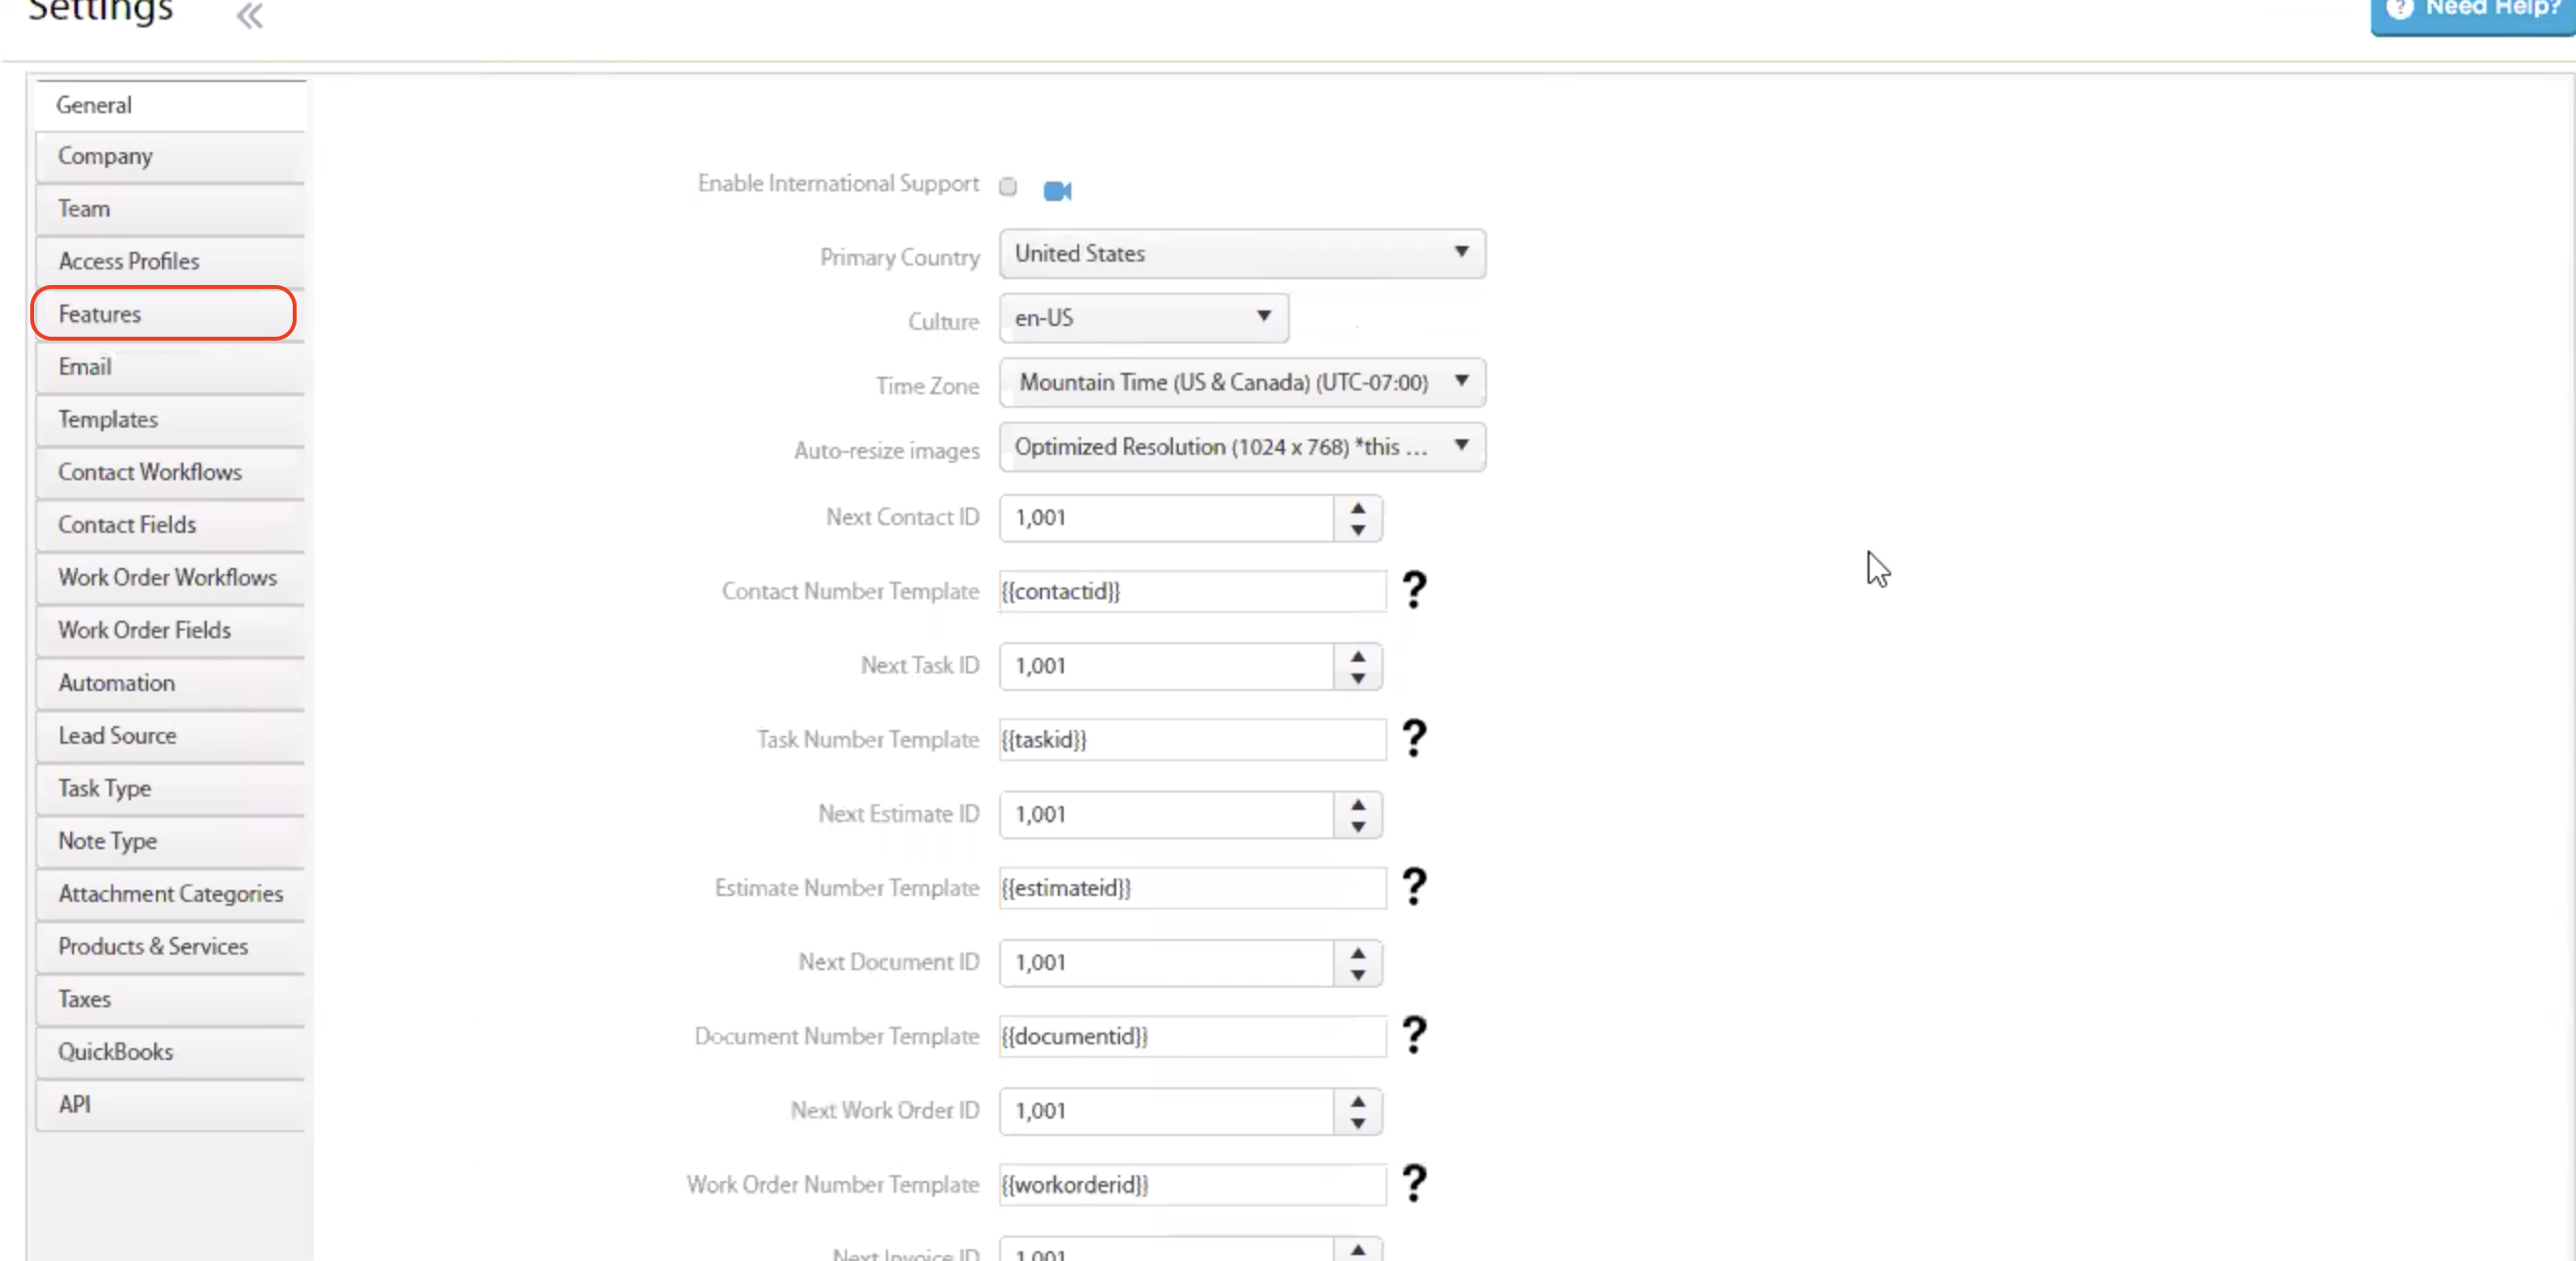Screen dimensions: 2576x1261
Task: Open the Contact Workflows tab
Action: (170, 472)
